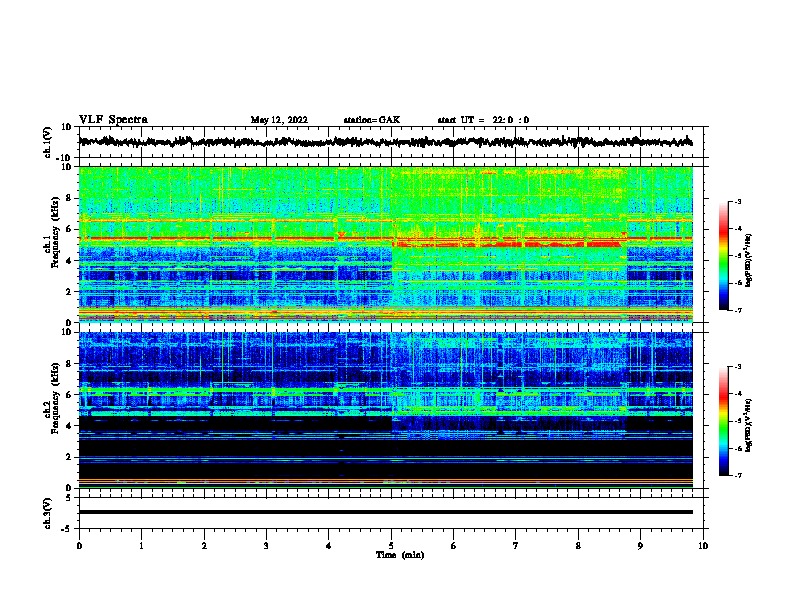Click the ch.2 colorbar scale
Screen dimensions: 792x612
pos(723,421)
